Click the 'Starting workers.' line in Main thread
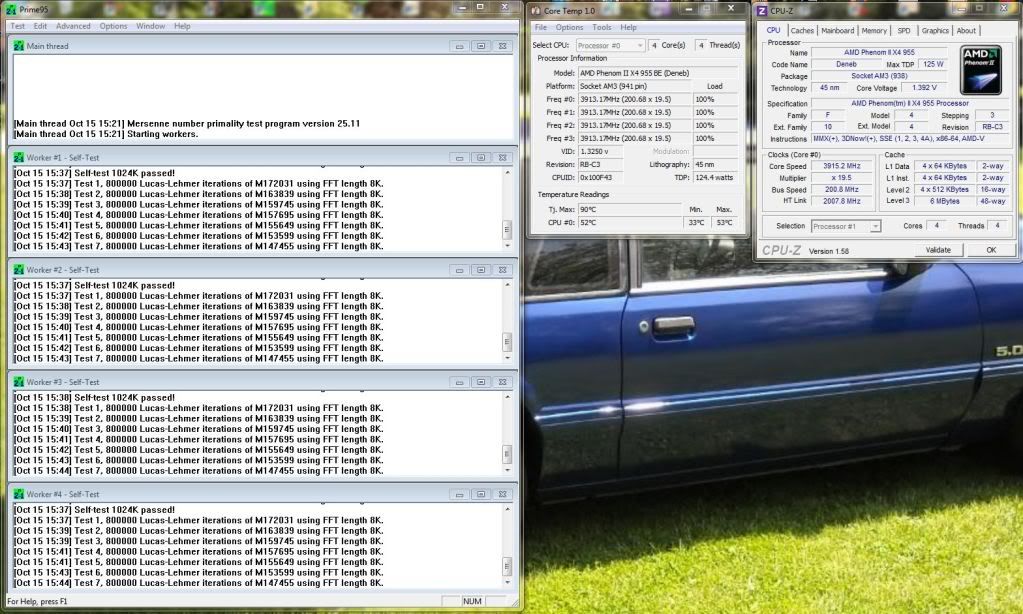The image size is (1023, 614). [106, 134]
